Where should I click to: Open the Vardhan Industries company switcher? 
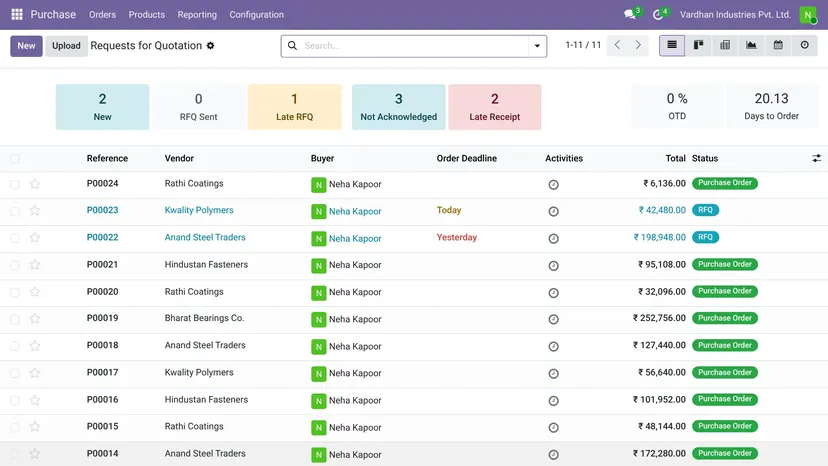[x=735, y=15]
